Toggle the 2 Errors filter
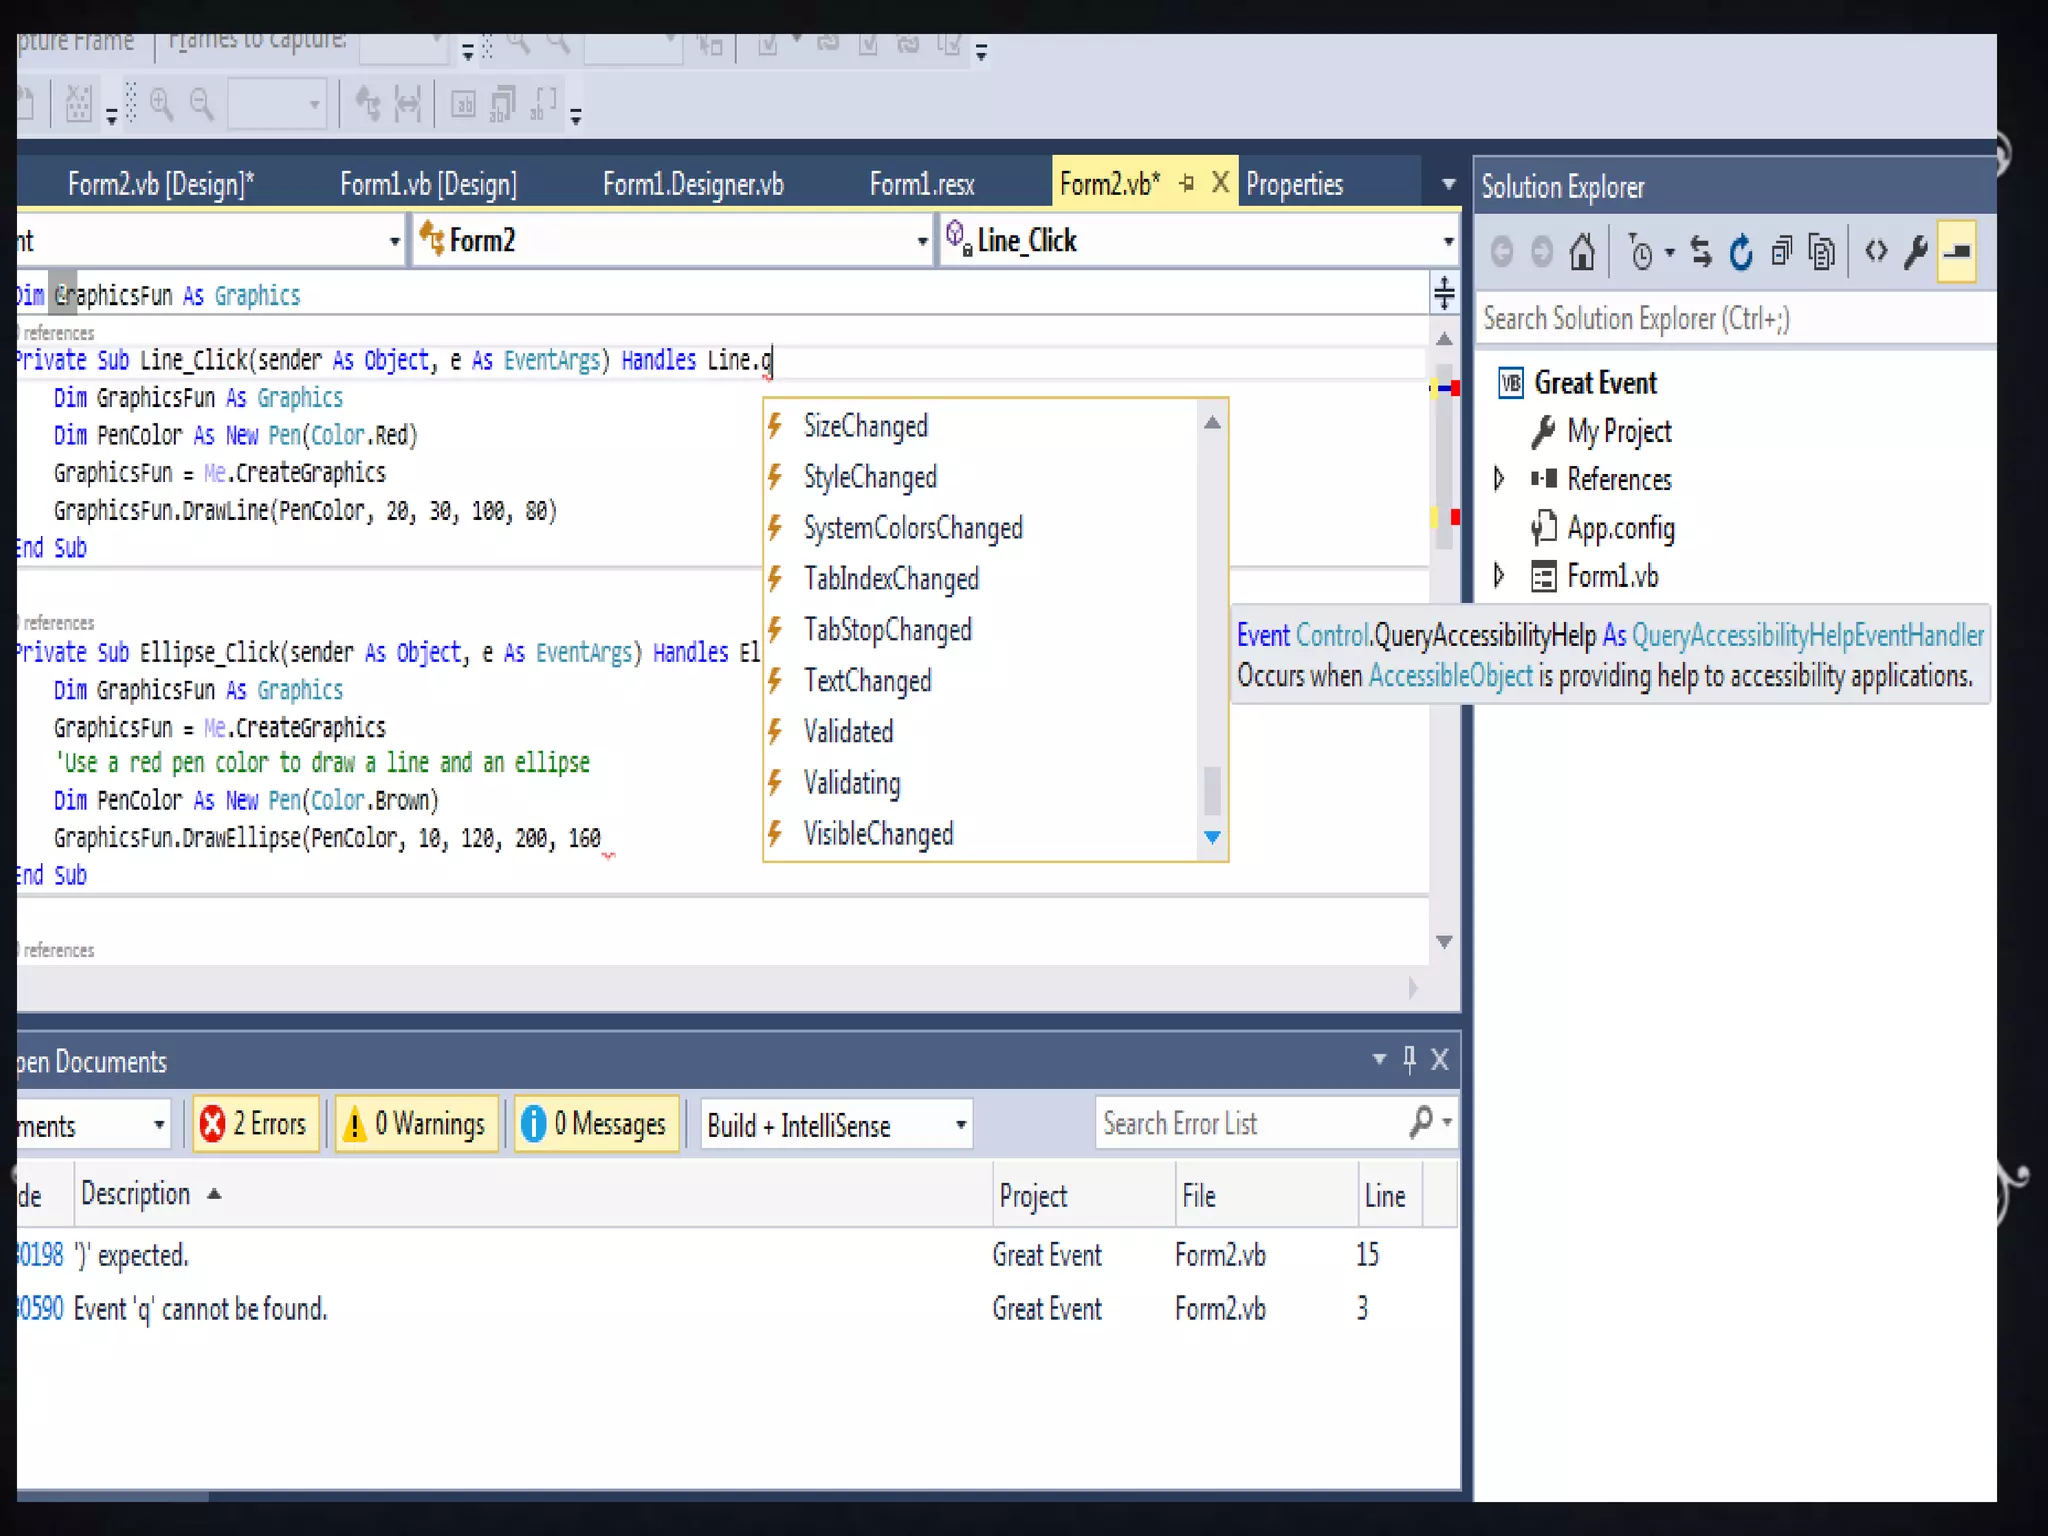This screenshot has height=1536, width=2048. coord(255,1124)
